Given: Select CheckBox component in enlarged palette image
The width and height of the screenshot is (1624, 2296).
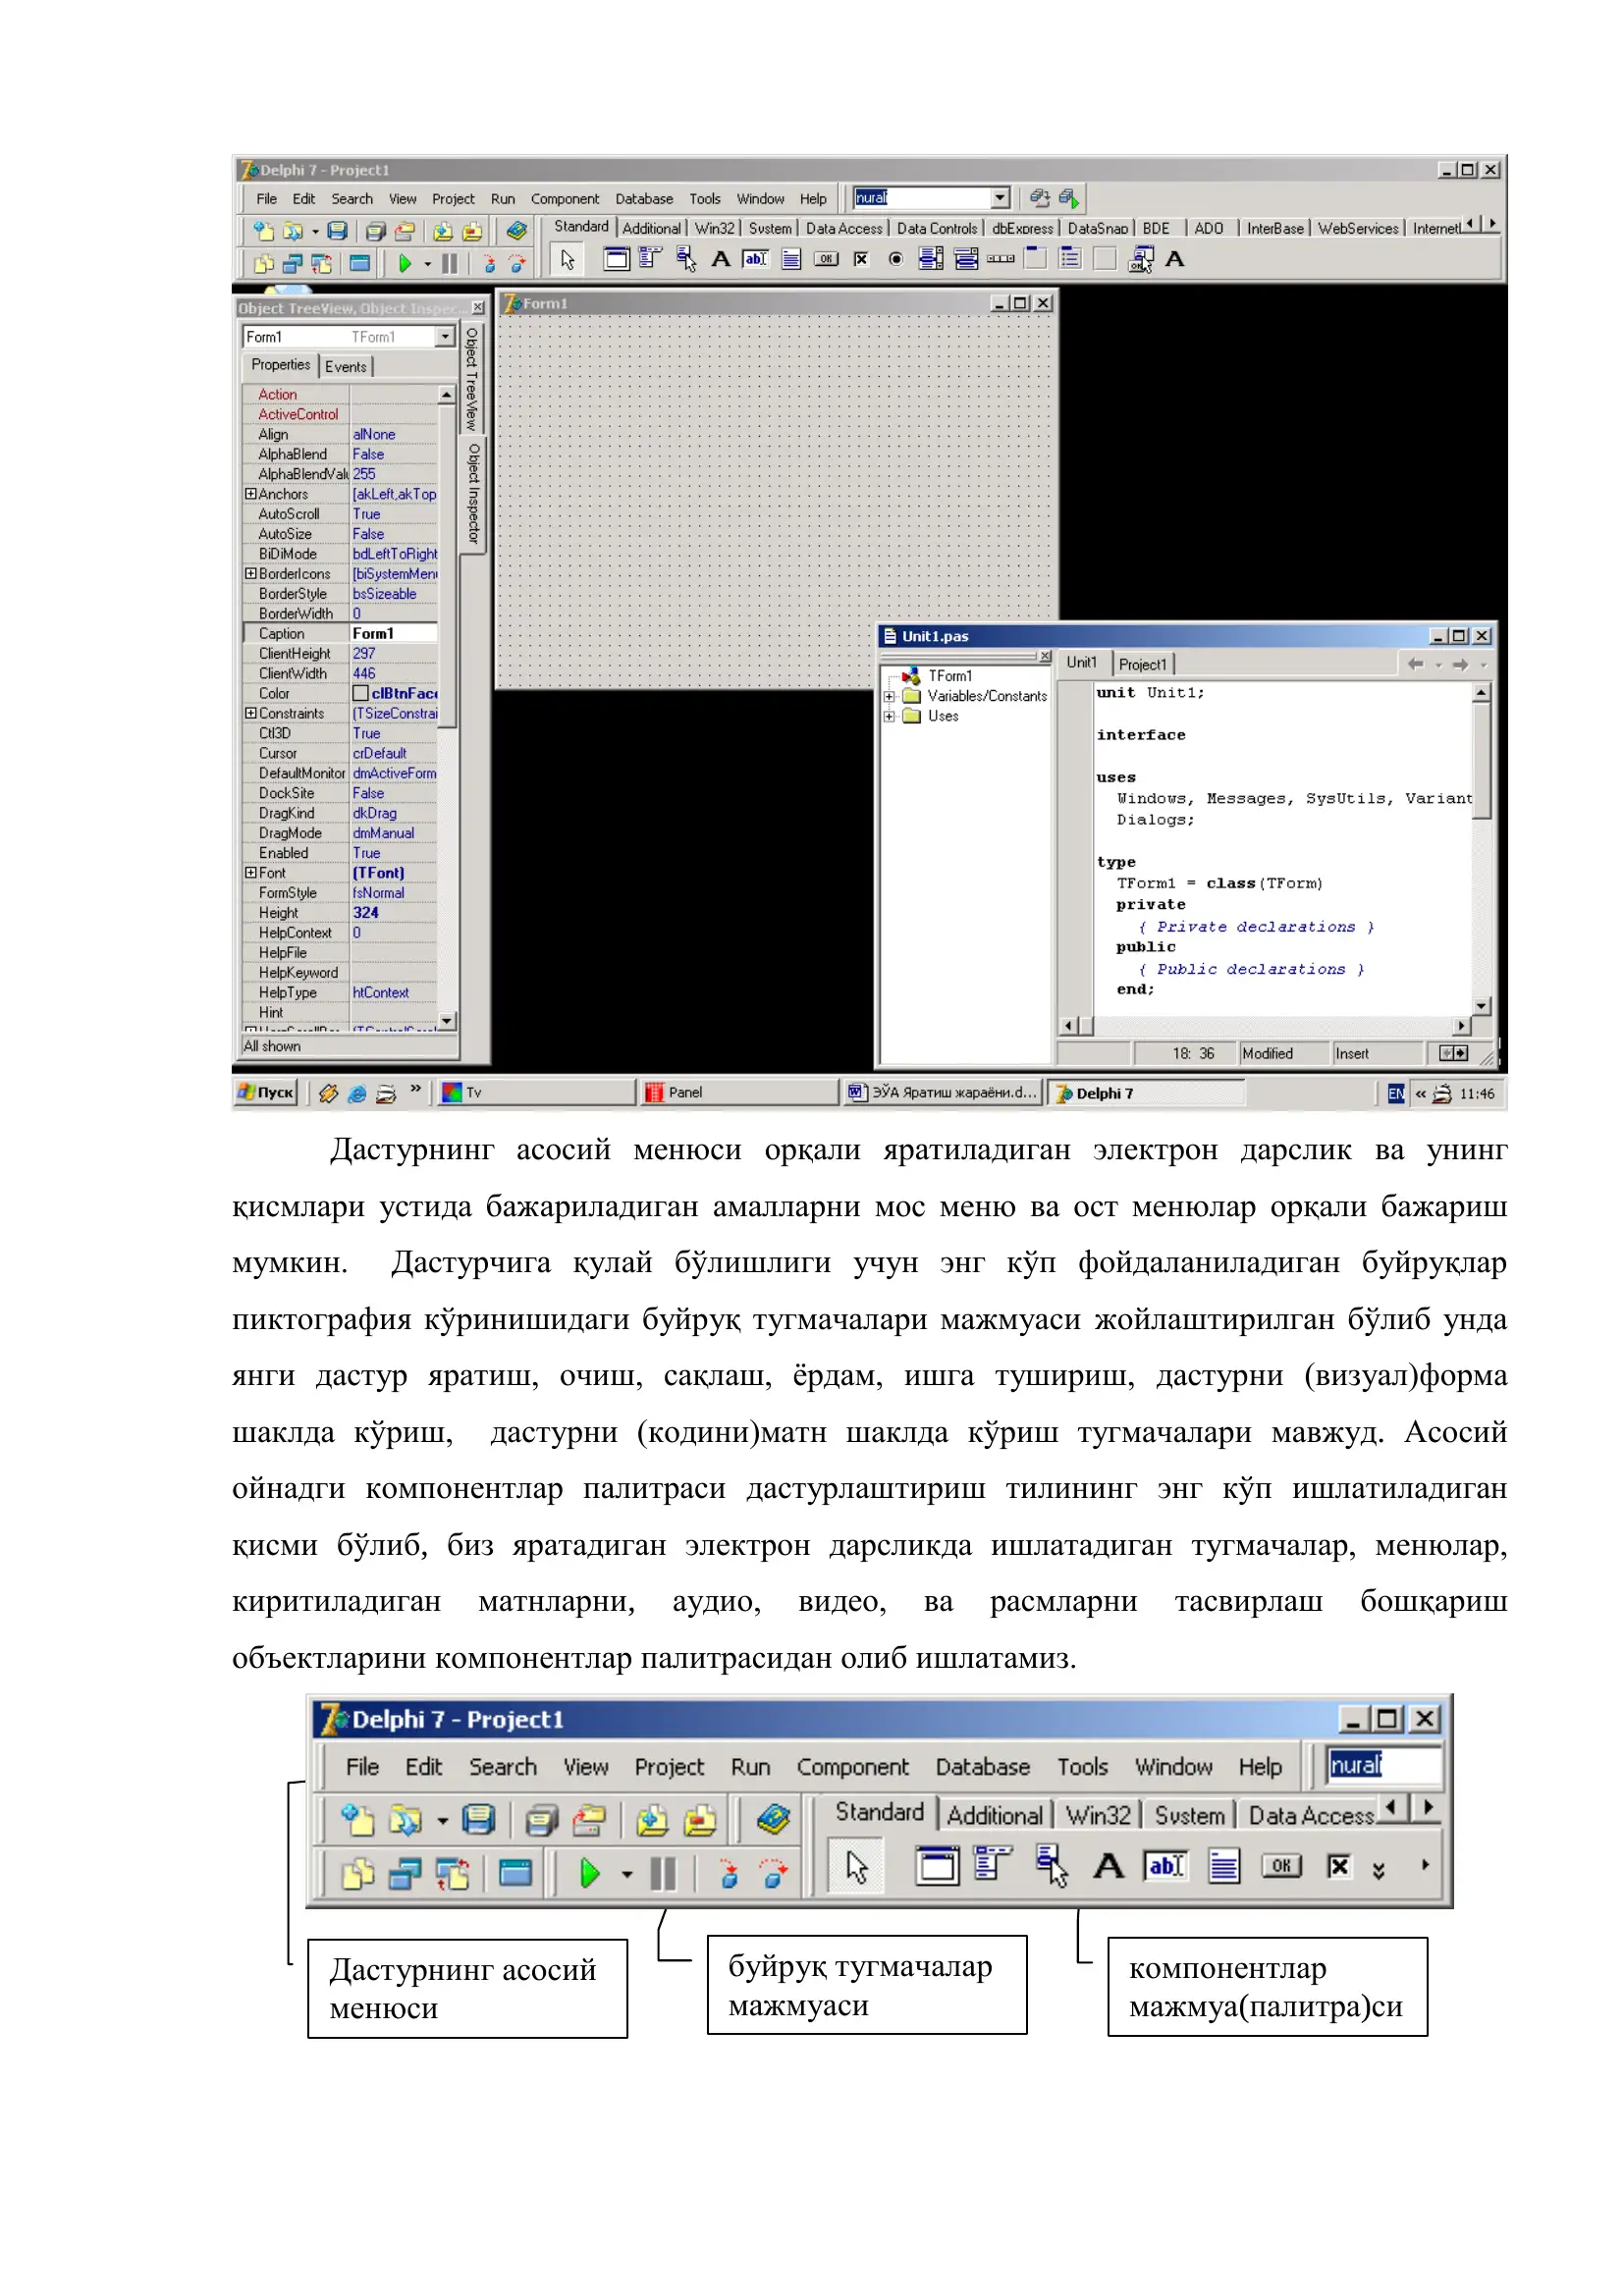Looking at the screenshot, I should coord(1339,1866).
